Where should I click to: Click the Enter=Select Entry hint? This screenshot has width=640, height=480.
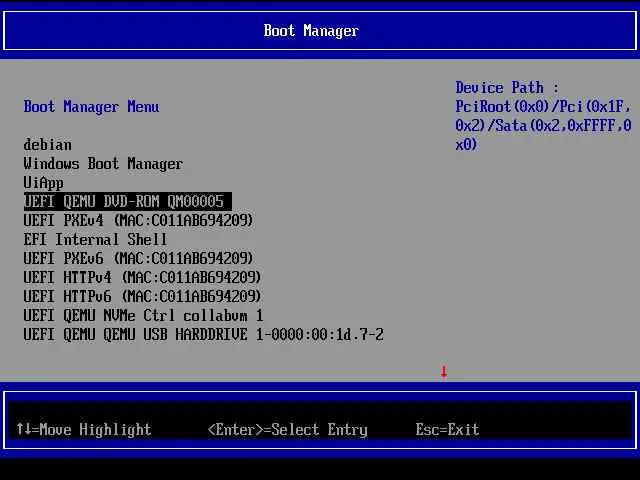(287, 429)
